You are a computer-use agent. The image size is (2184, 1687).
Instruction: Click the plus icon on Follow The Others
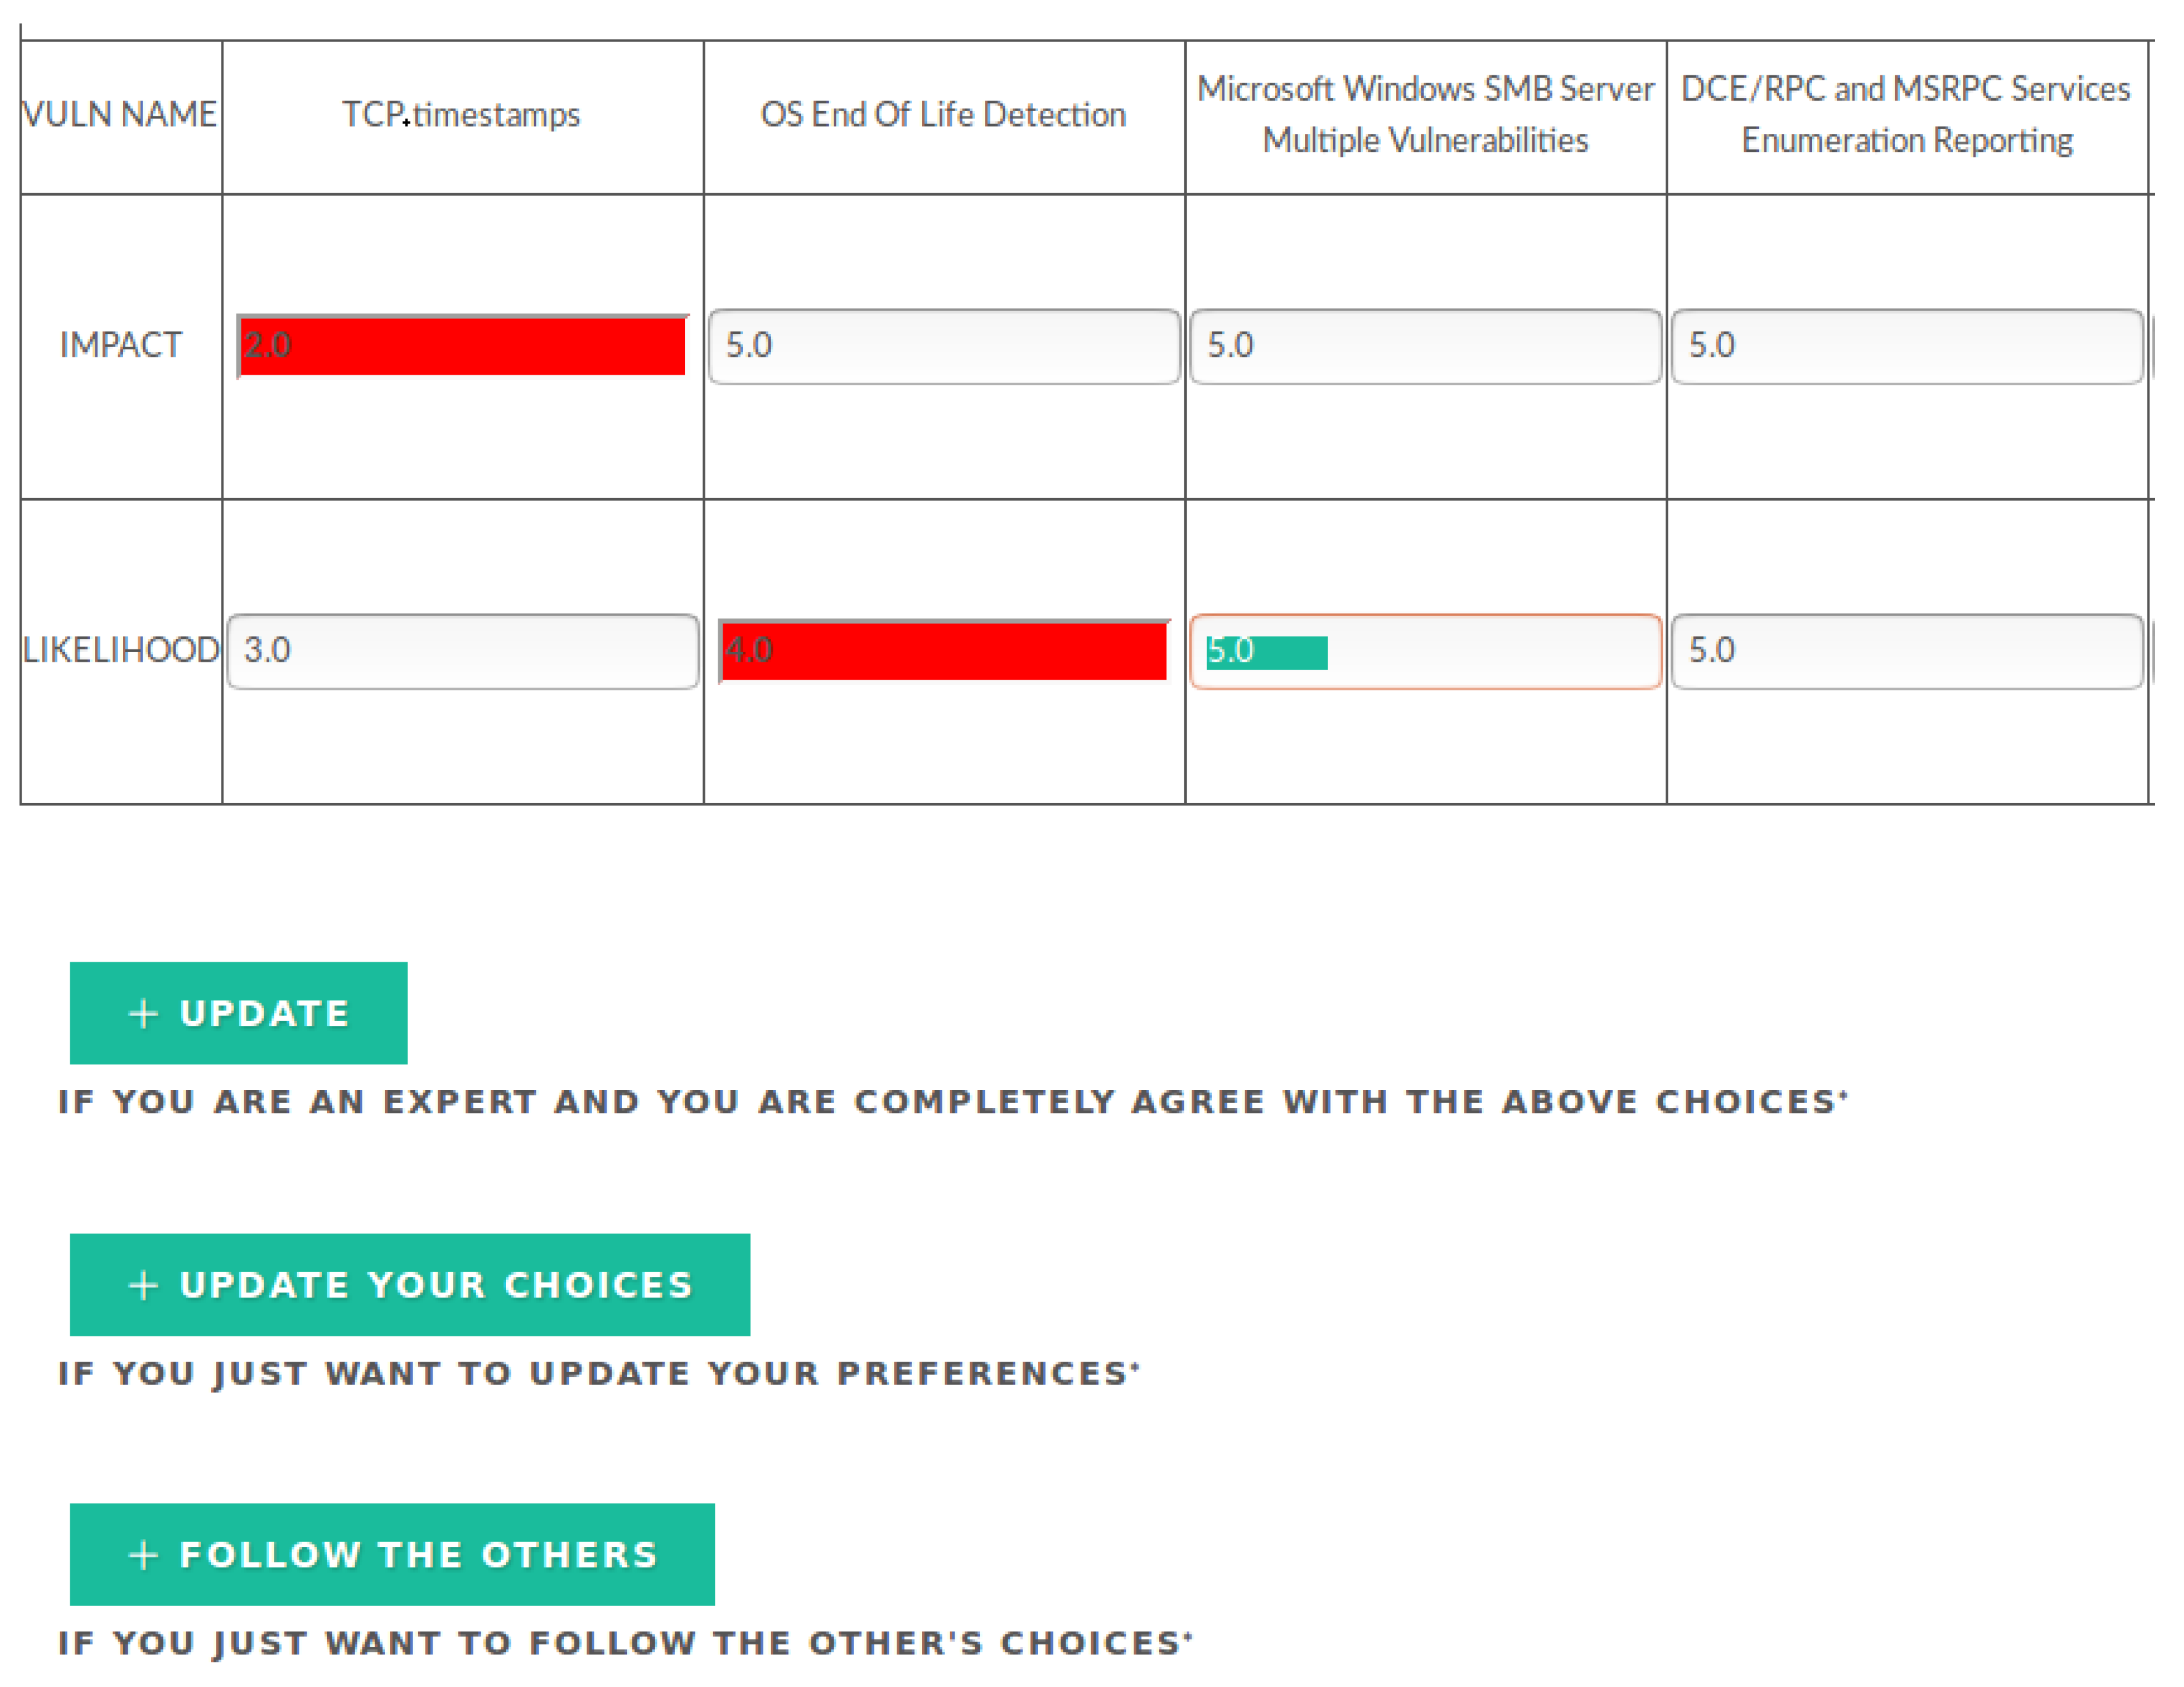click(x=143, y=1554)
